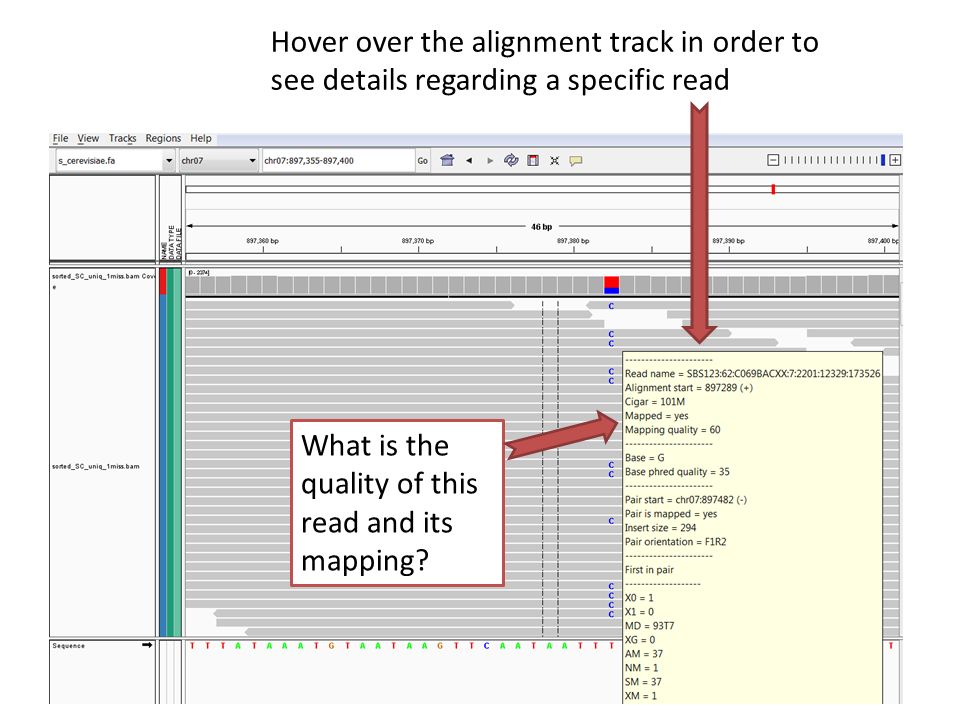
Task: Select the sorted_SC_uniq_1miss.bam alignment track name
Action: 96,467
